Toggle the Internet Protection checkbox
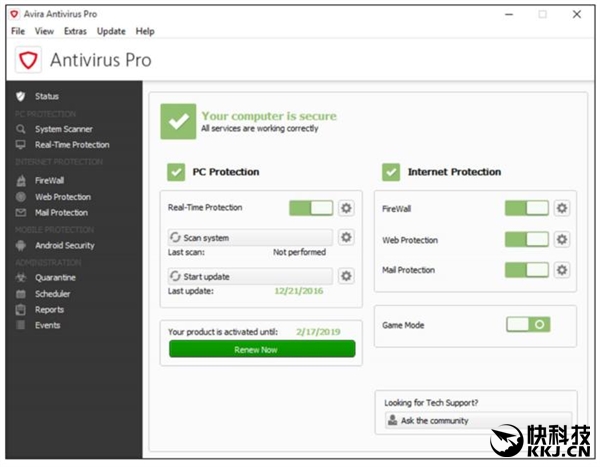This screenshot has height=467, width=600. coord(391,172)
